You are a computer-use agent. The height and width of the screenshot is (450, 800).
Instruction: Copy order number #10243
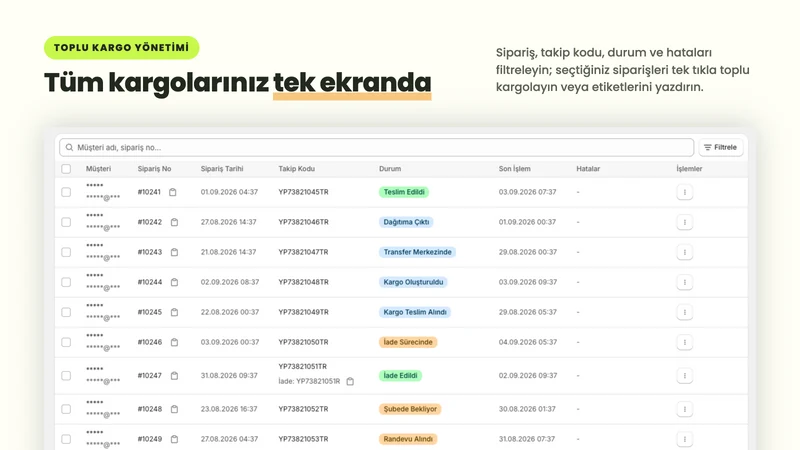click(174, 252)
